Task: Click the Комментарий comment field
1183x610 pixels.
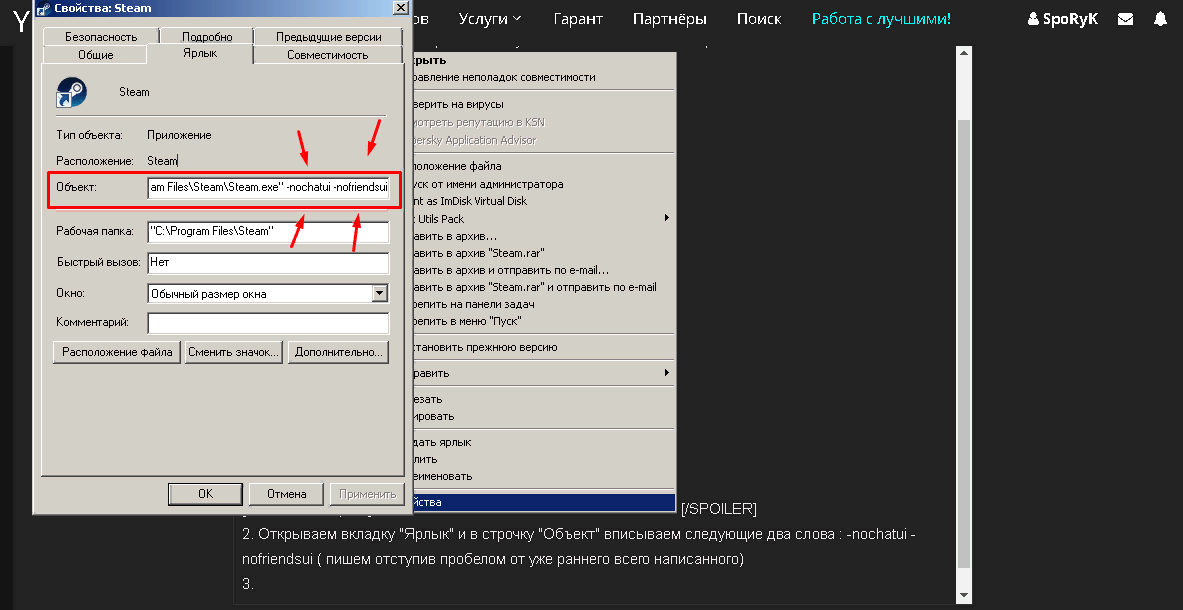Action: (x=268, y=323)
